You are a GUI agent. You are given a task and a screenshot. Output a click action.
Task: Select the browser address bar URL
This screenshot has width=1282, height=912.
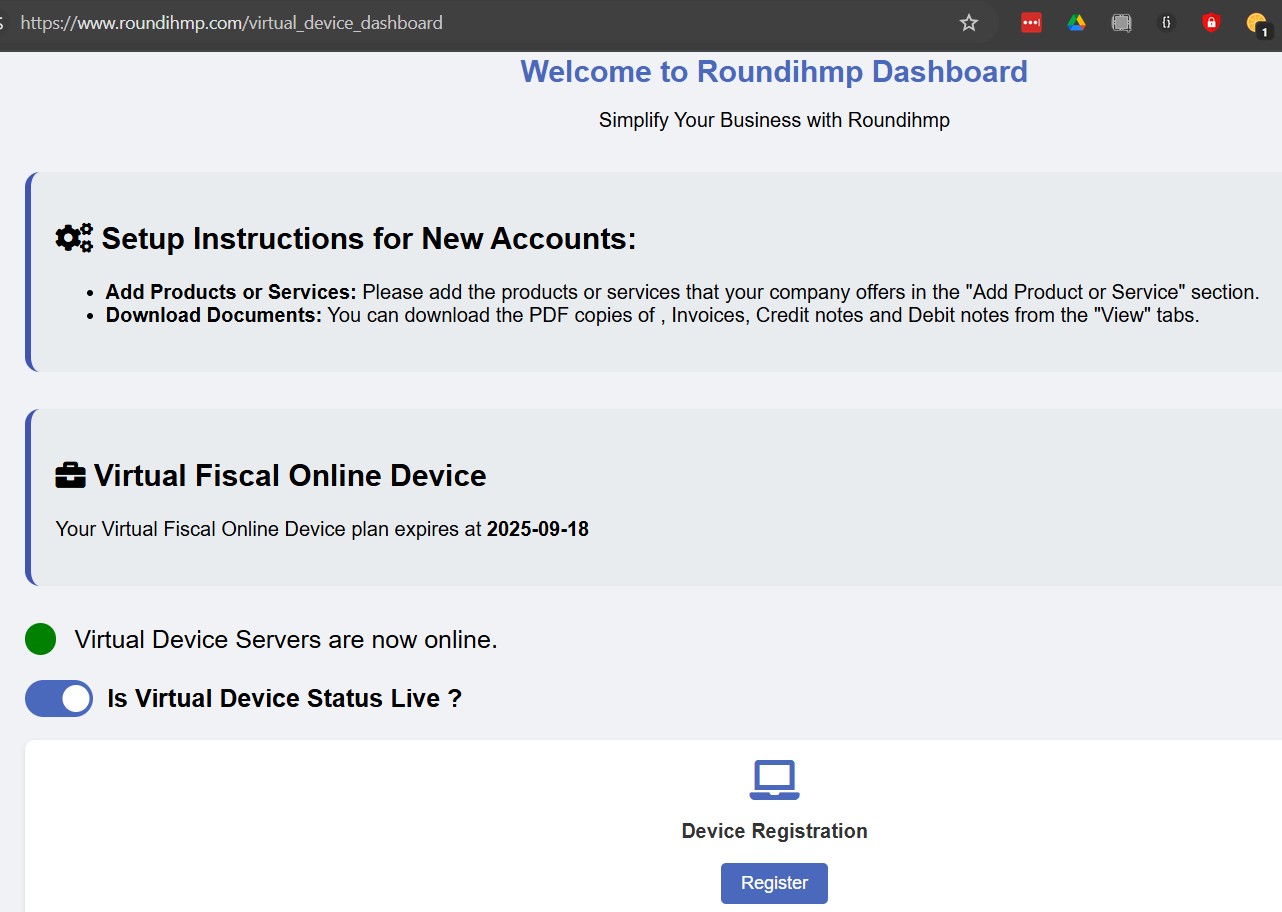pos(231,22)
